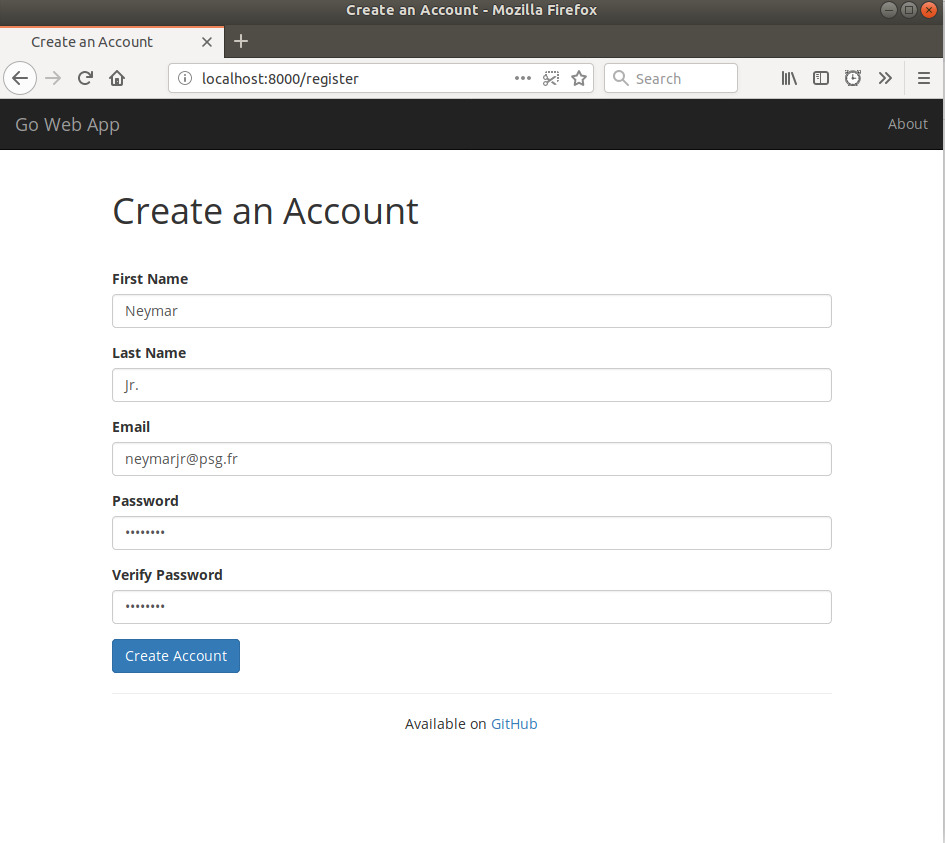
Task: Click the Last Name label
Action: 149,353
